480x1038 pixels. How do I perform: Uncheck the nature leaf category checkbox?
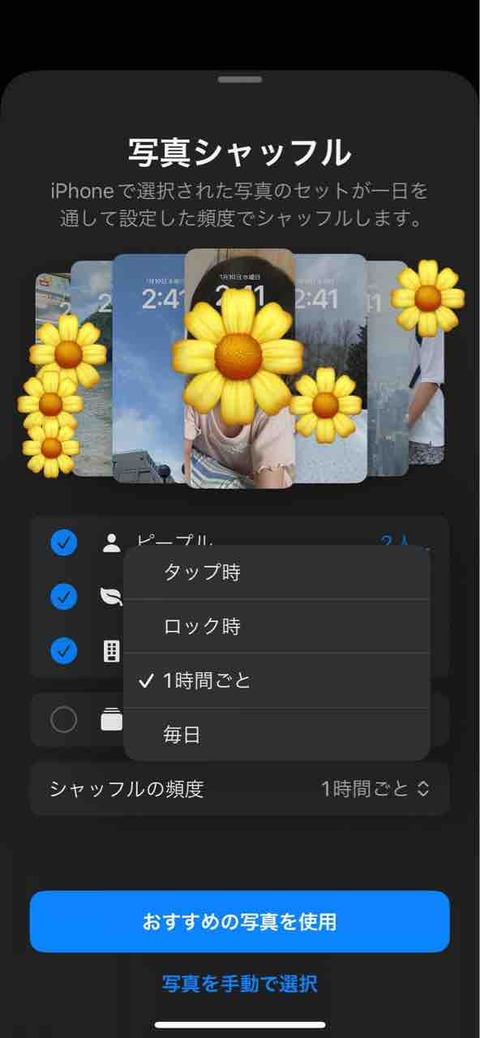[x=64, y=597]
